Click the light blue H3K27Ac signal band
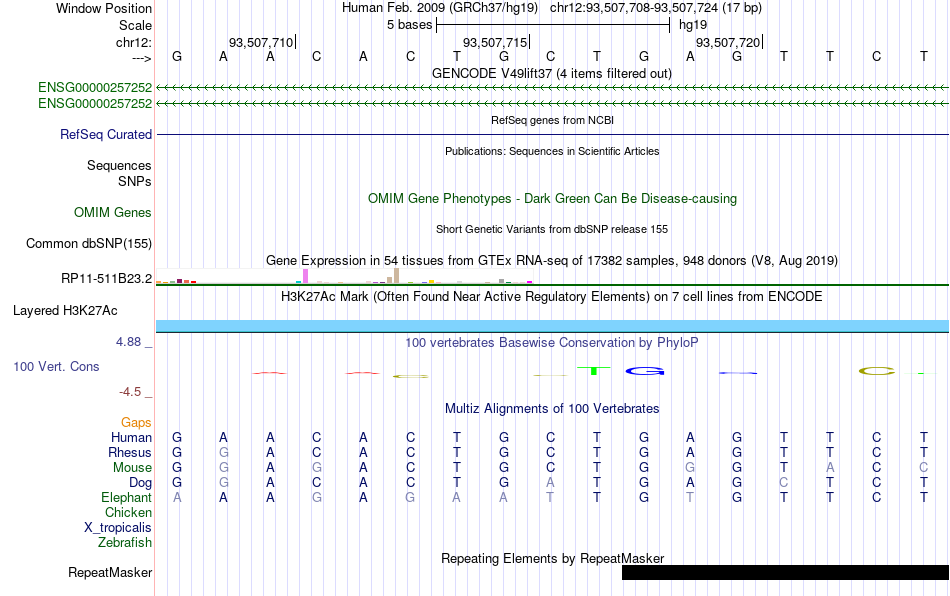The image size is (950, 596). coord(553,326)
